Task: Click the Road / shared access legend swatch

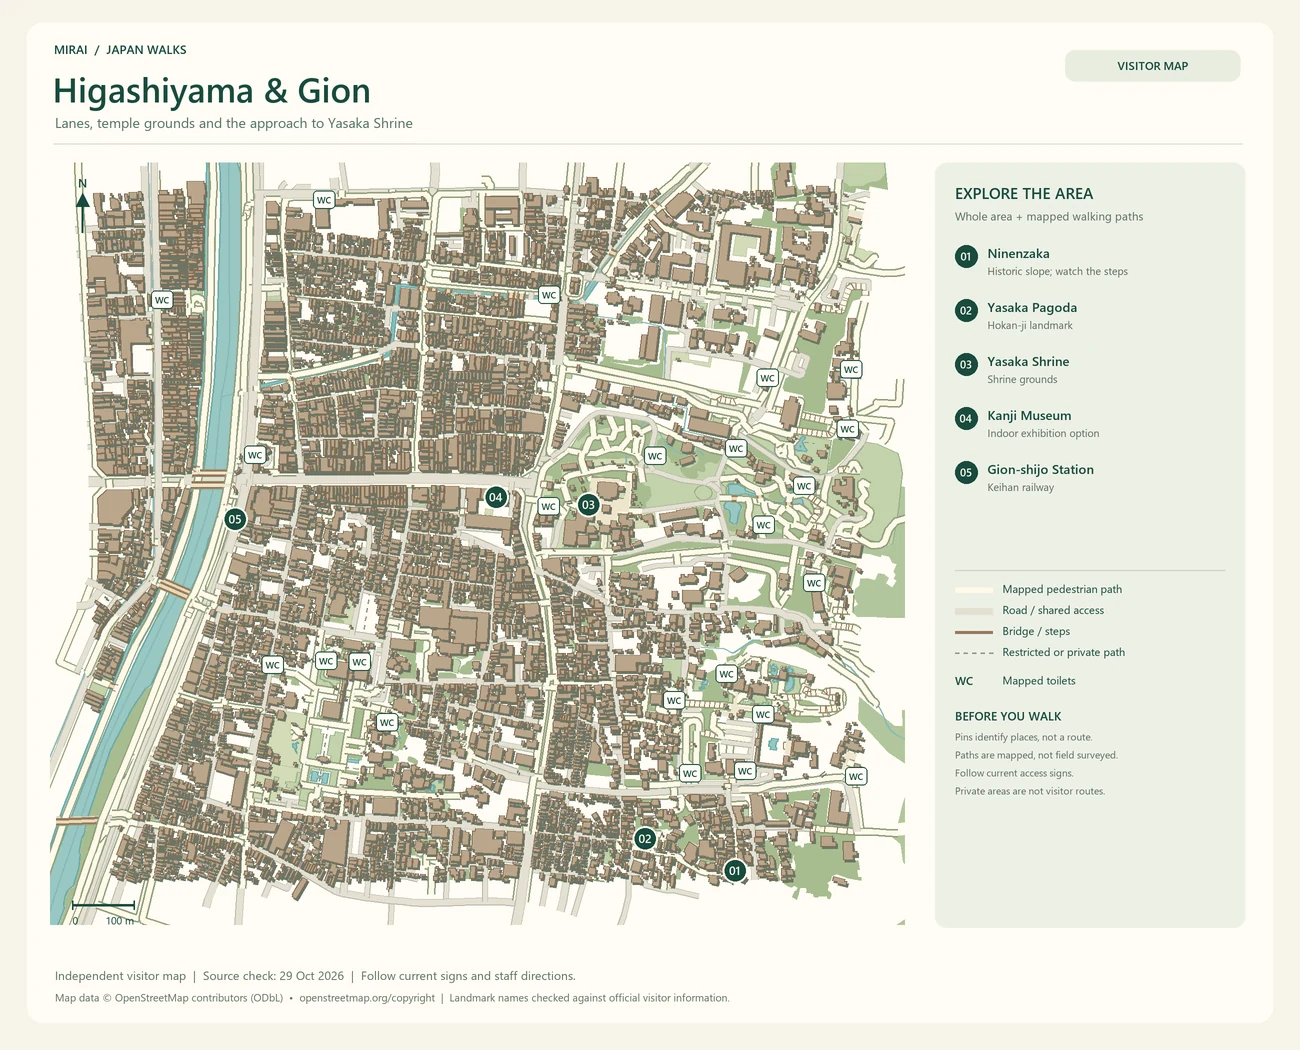Action: tap(974, 611)
